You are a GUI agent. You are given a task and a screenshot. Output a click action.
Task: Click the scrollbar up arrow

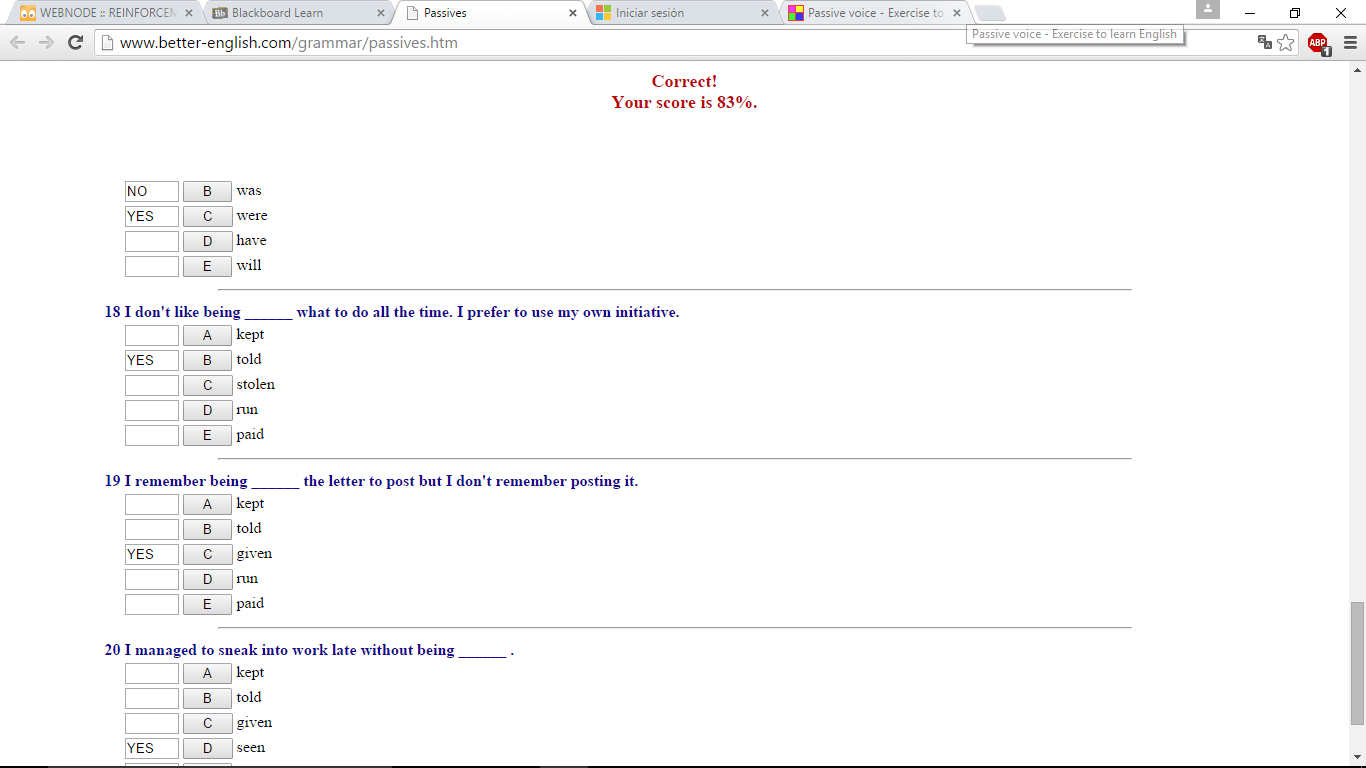pos(1357,70)
